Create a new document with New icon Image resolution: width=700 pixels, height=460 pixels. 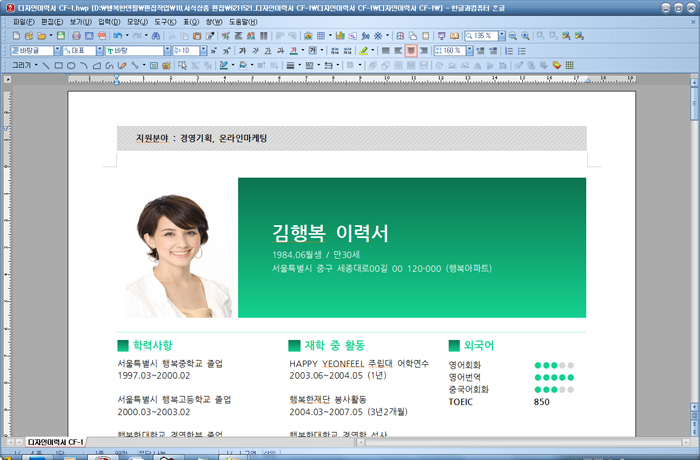coord(17,36)
